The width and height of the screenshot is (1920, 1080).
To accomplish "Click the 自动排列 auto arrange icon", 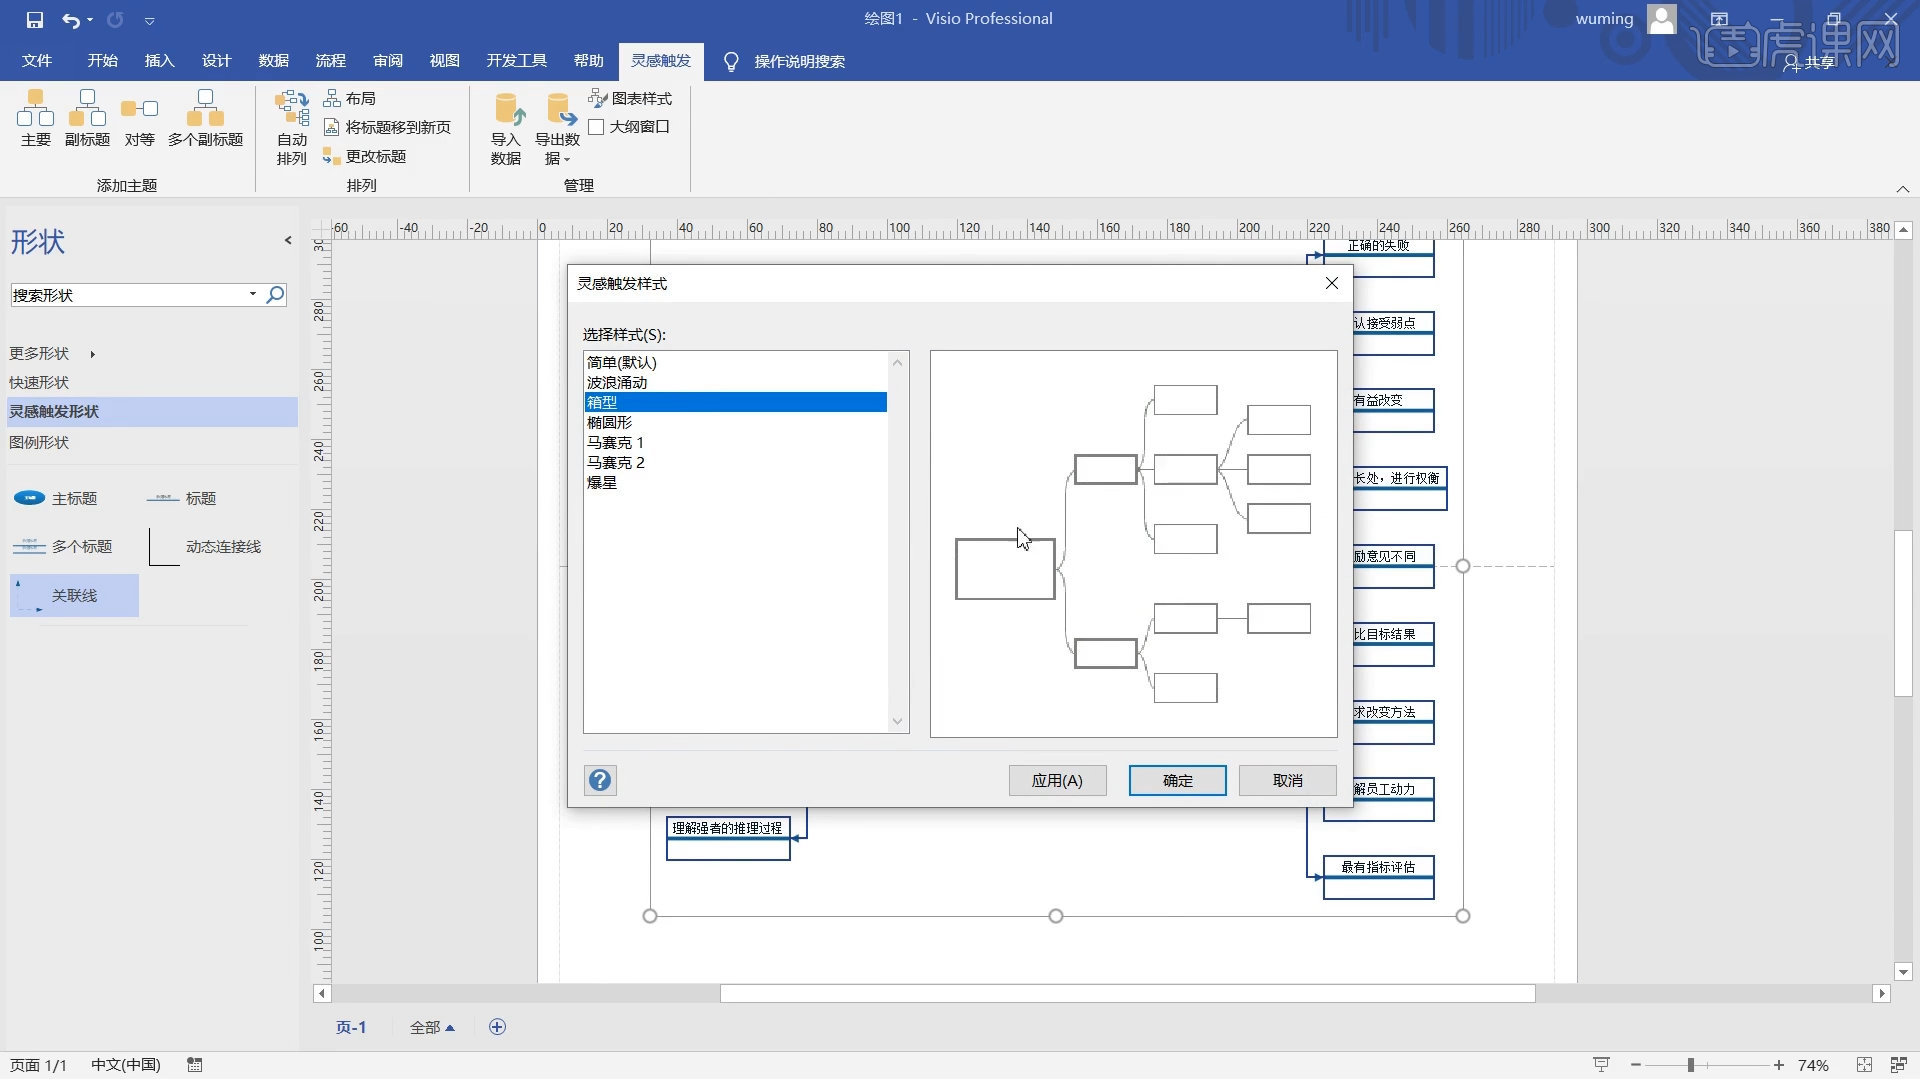I will coord(290,128).
